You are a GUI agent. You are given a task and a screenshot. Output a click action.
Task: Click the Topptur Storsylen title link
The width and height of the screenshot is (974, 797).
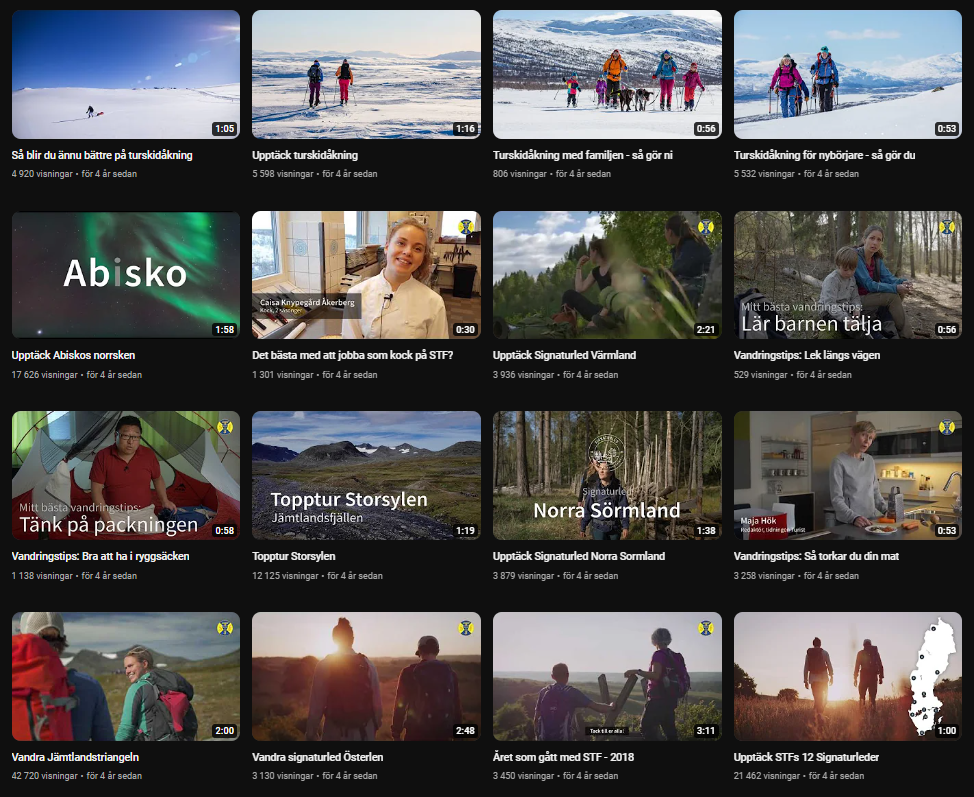coord(293,556)
